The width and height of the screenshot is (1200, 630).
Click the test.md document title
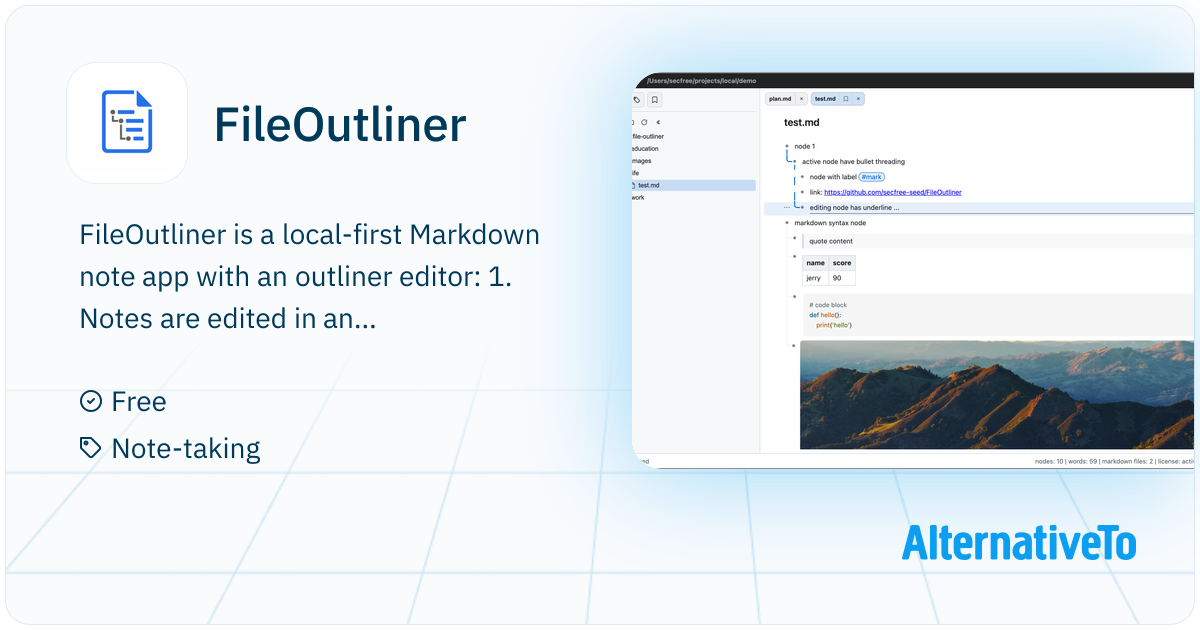pos(802,123)
